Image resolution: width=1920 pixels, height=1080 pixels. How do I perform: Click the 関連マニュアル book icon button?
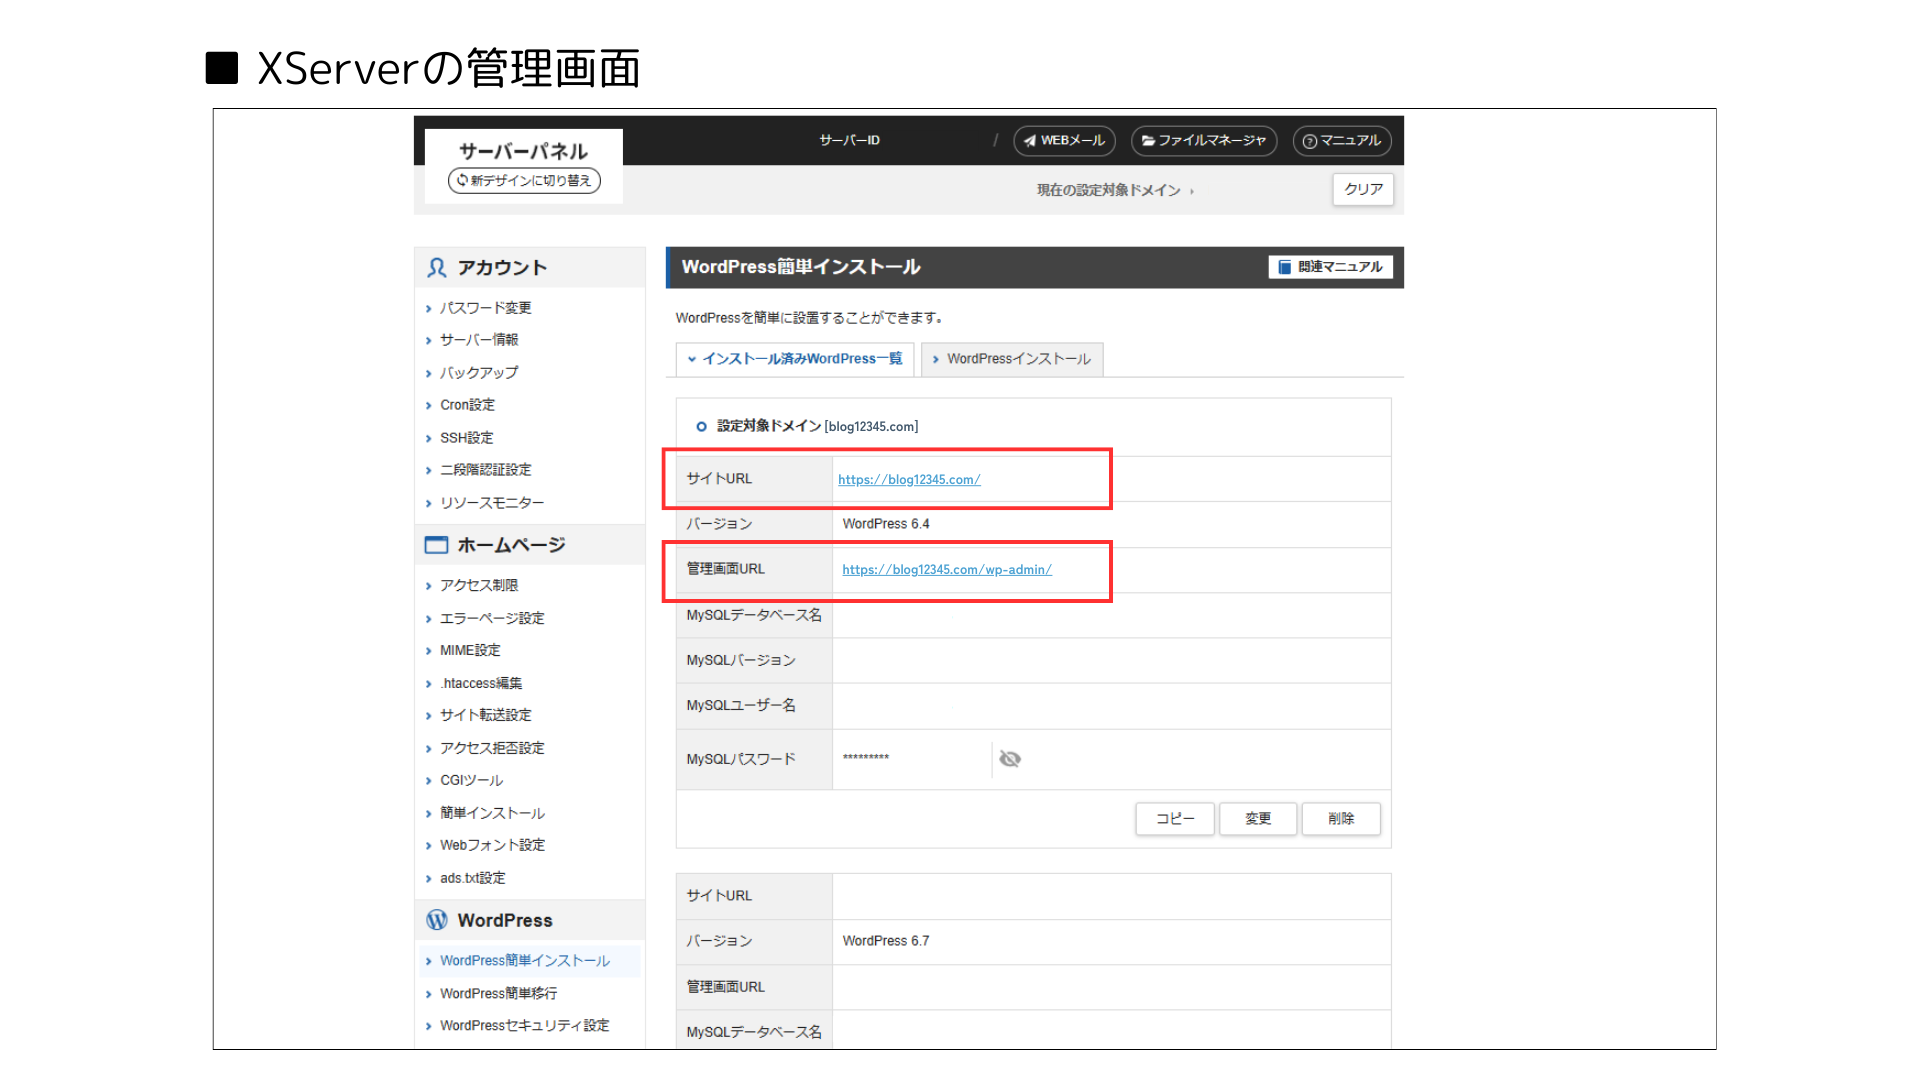(x=1330, y=267)
